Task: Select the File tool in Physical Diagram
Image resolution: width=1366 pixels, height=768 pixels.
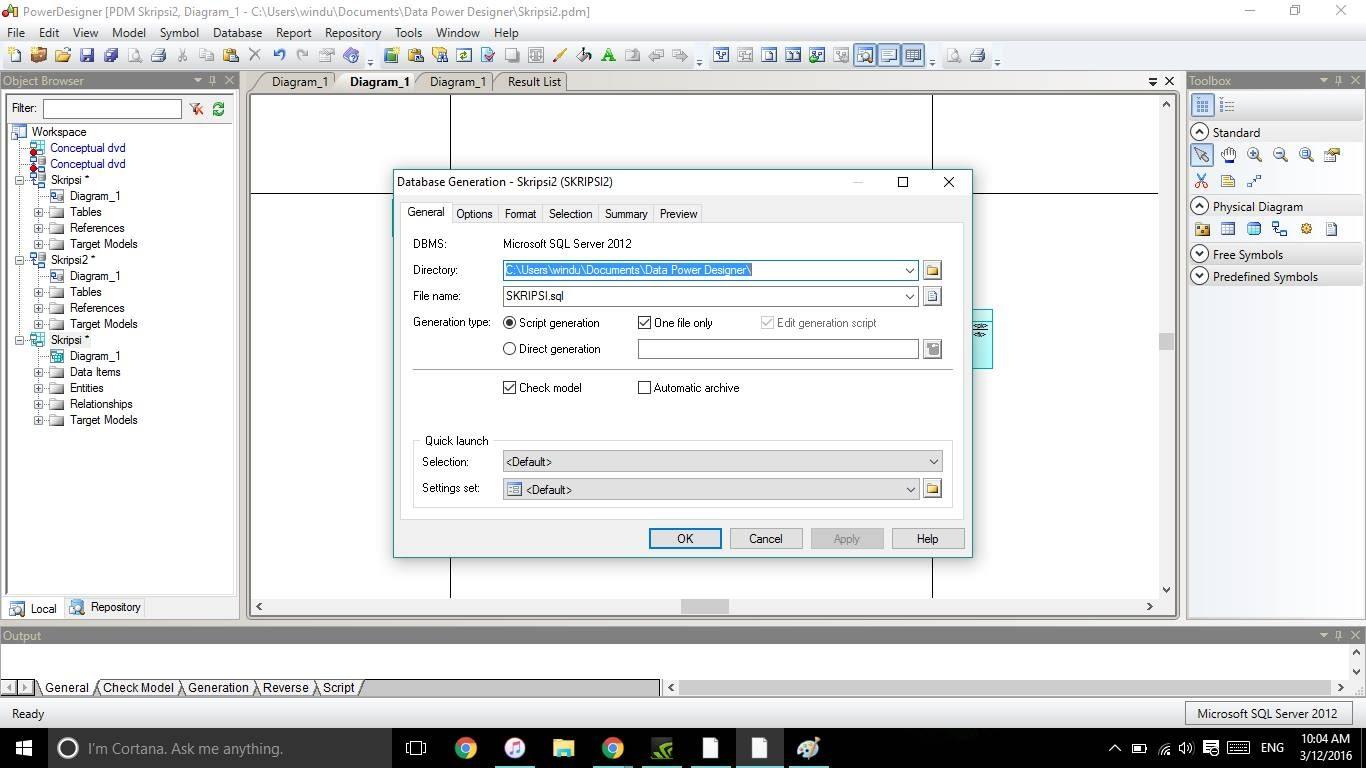Action: pos(1332,229)
